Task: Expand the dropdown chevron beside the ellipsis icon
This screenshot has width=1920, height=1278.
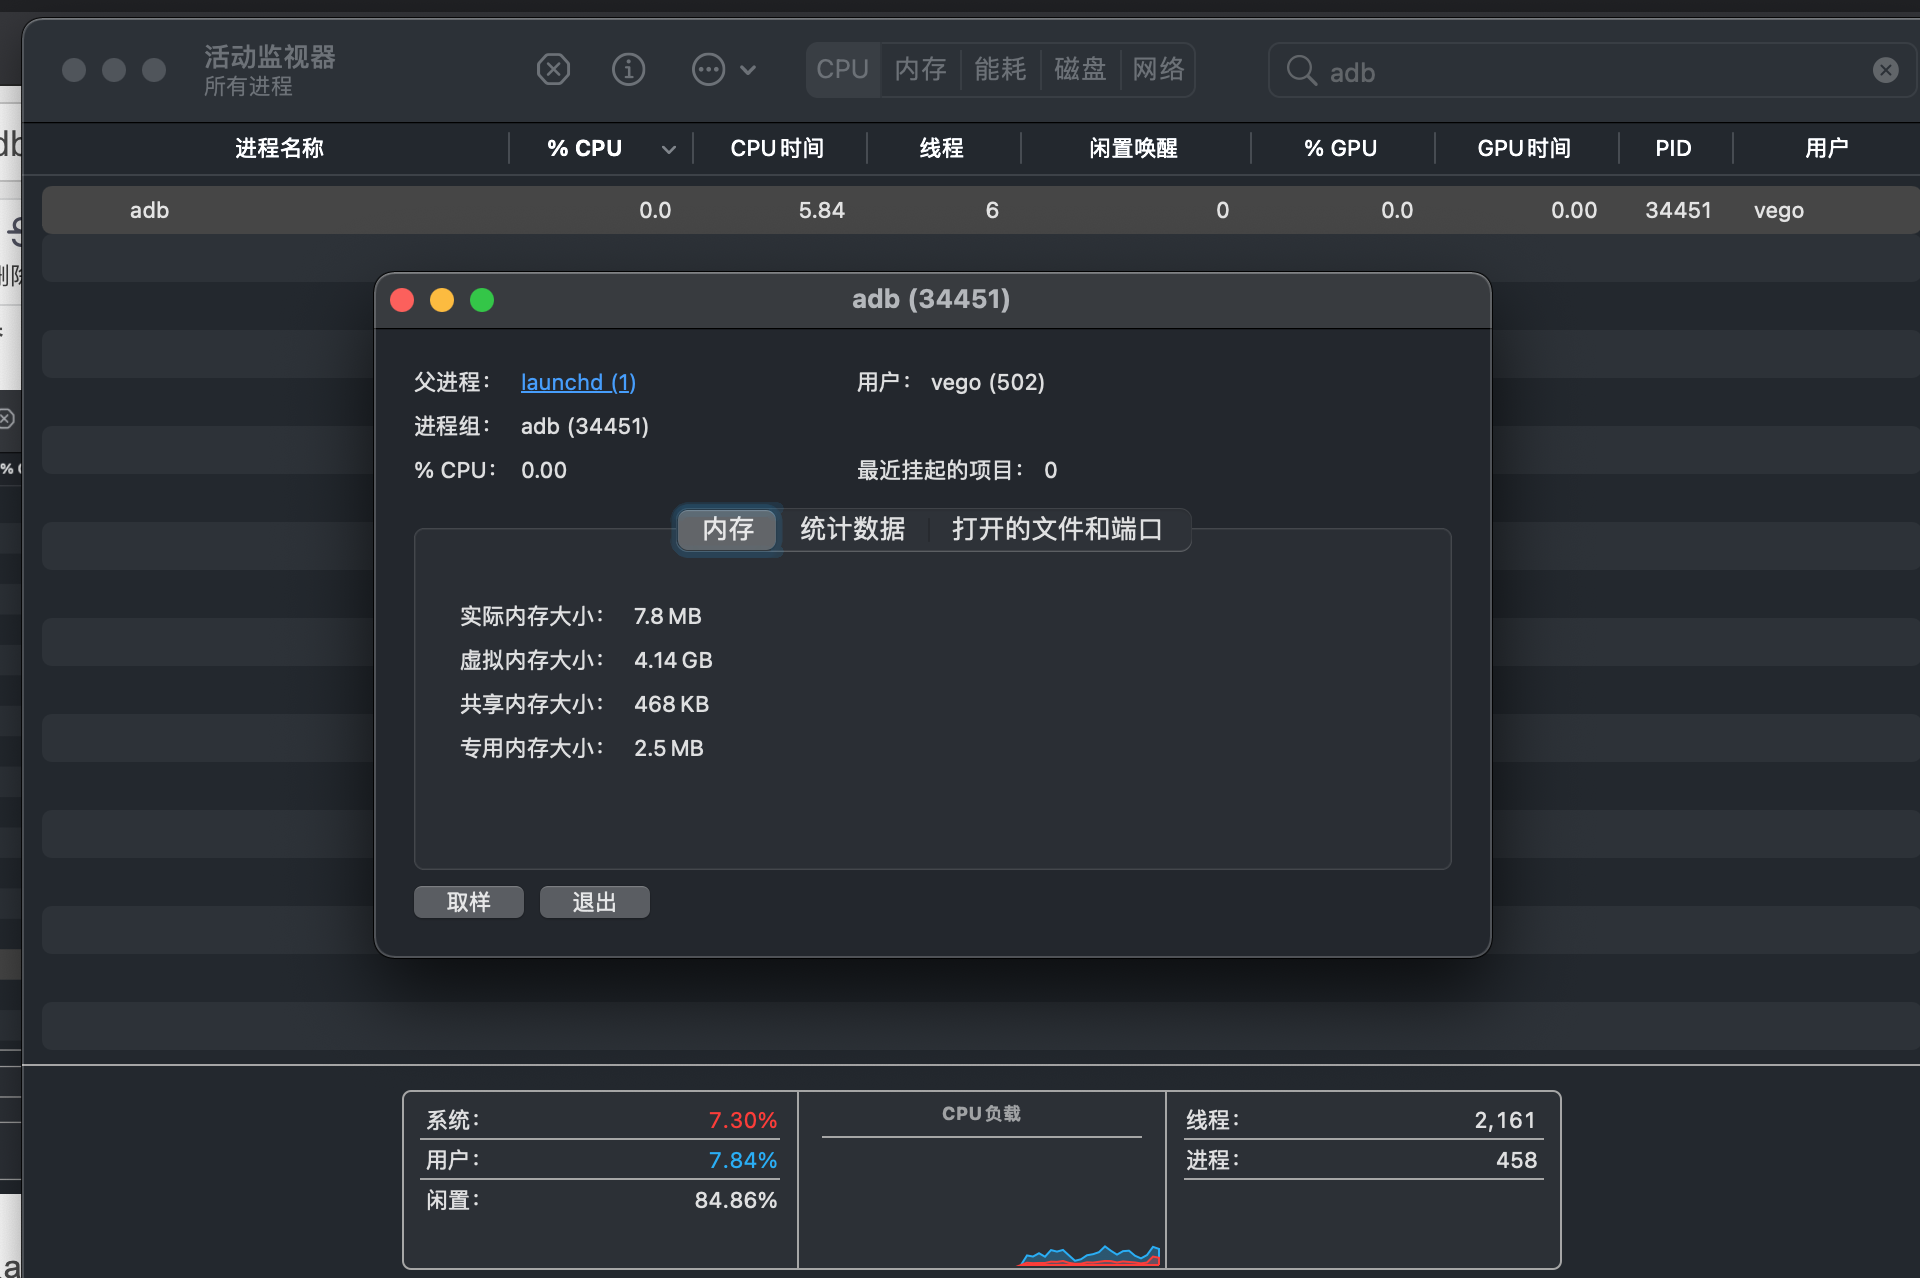Action: (748, 69)
